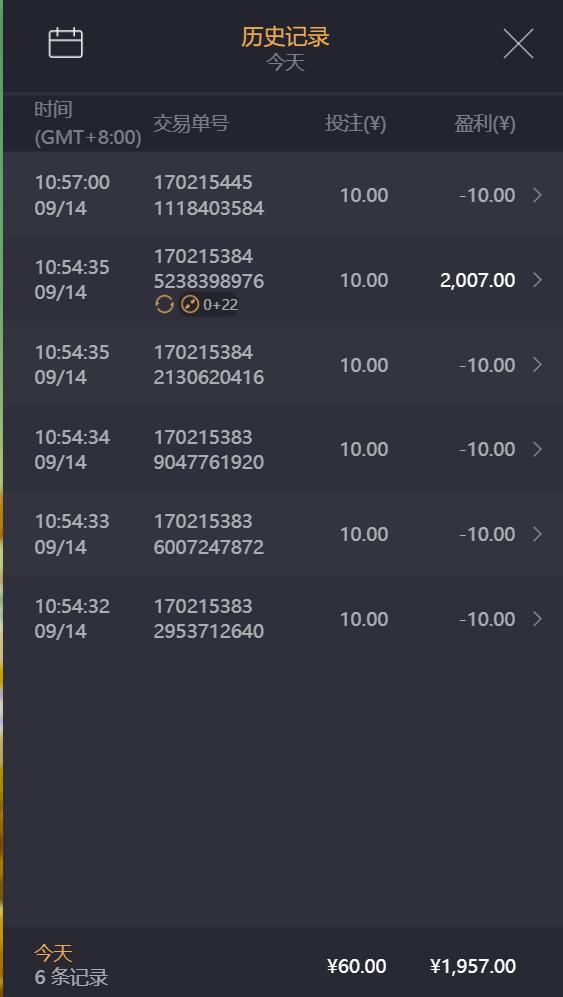Click the 时间 (GMT+8:00) column header

click(88, 123)
